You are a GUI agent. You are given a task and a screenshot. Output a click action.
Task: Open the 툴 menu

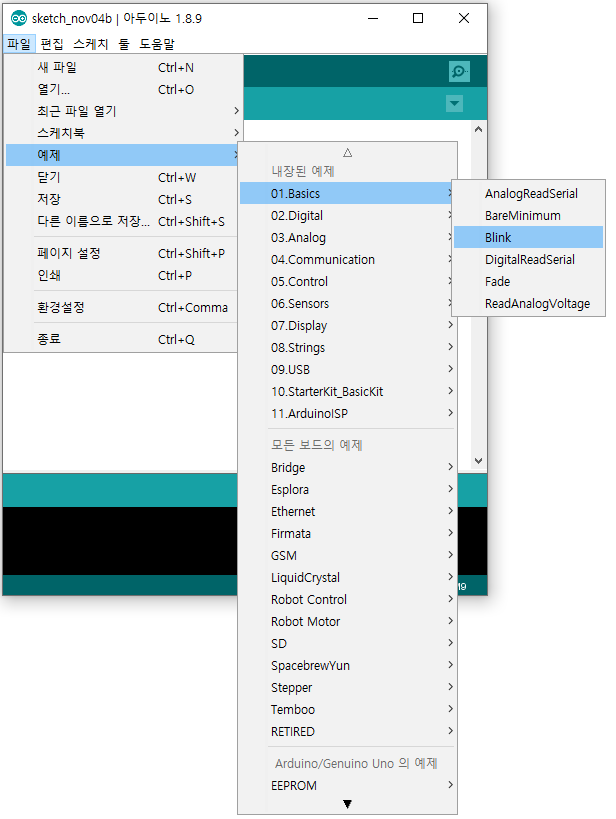click(124, 44)
